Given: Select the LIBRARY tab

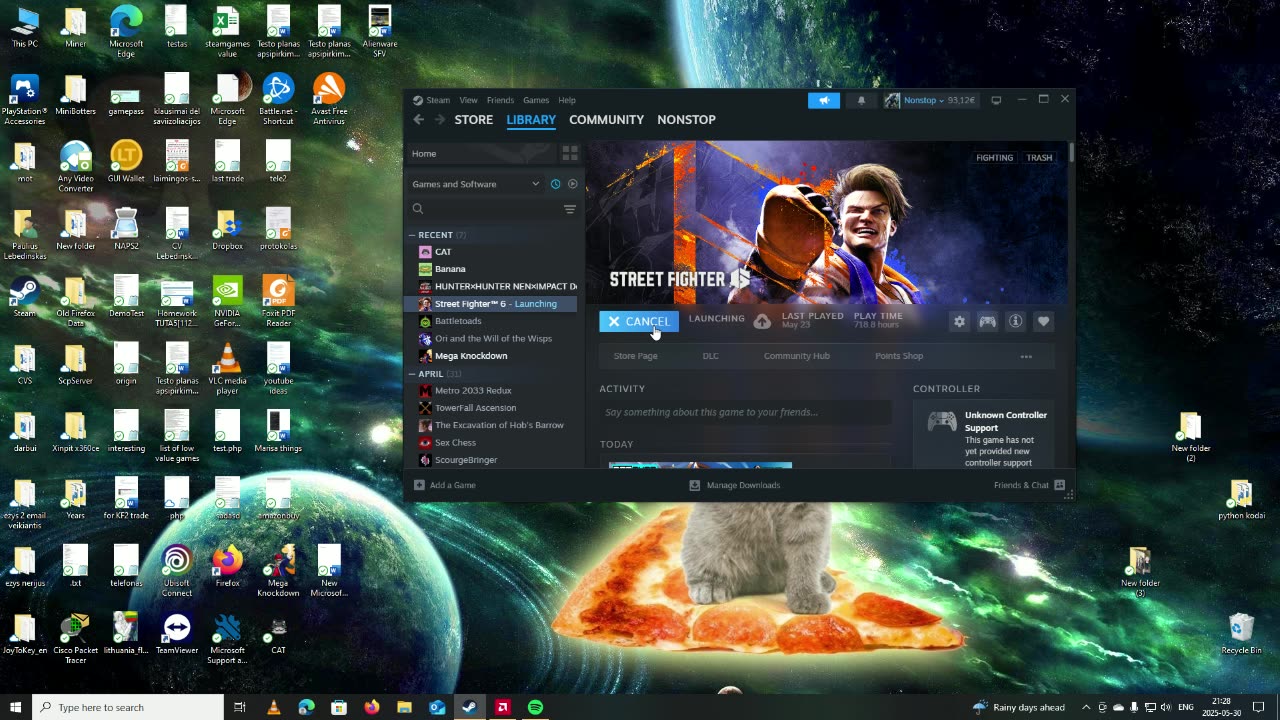Looking at the screenshot, I should (x=531, y=120).
